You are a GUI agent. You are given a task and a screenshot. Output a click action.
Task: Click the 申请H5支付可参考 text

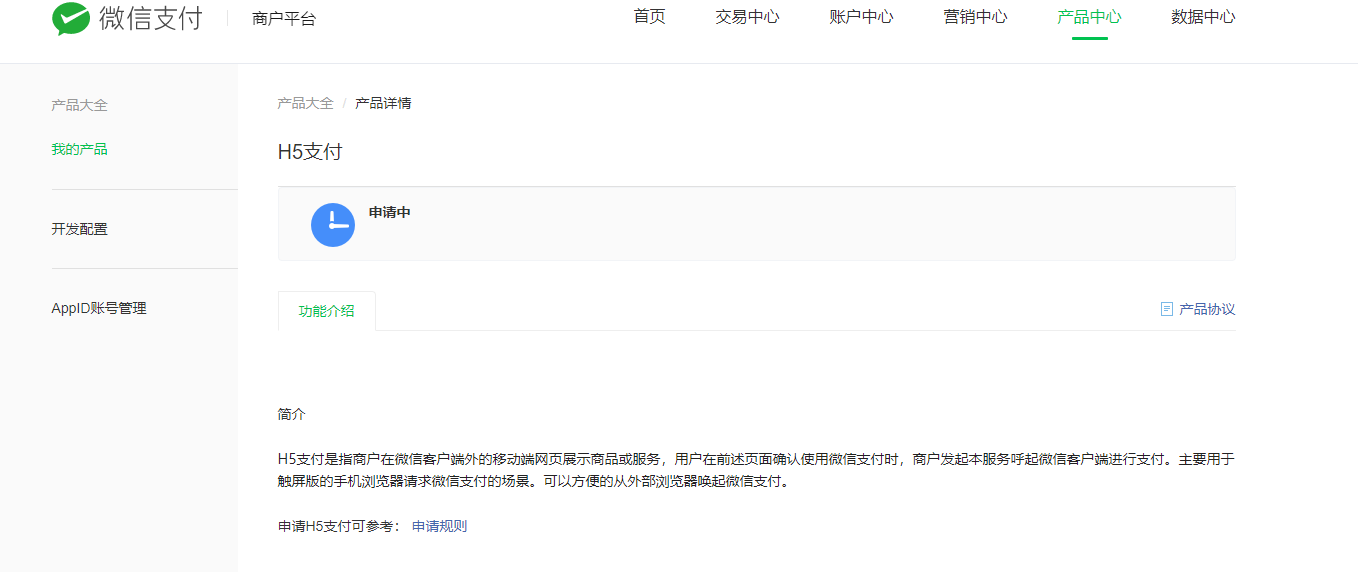coord(338,526)
